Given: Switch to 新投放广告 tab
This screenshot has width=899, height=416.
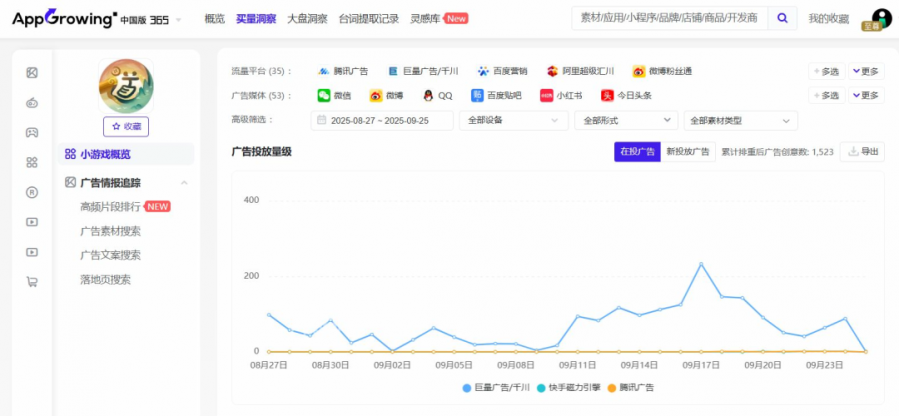Looking at the screenshot, I should pos(687,152).
